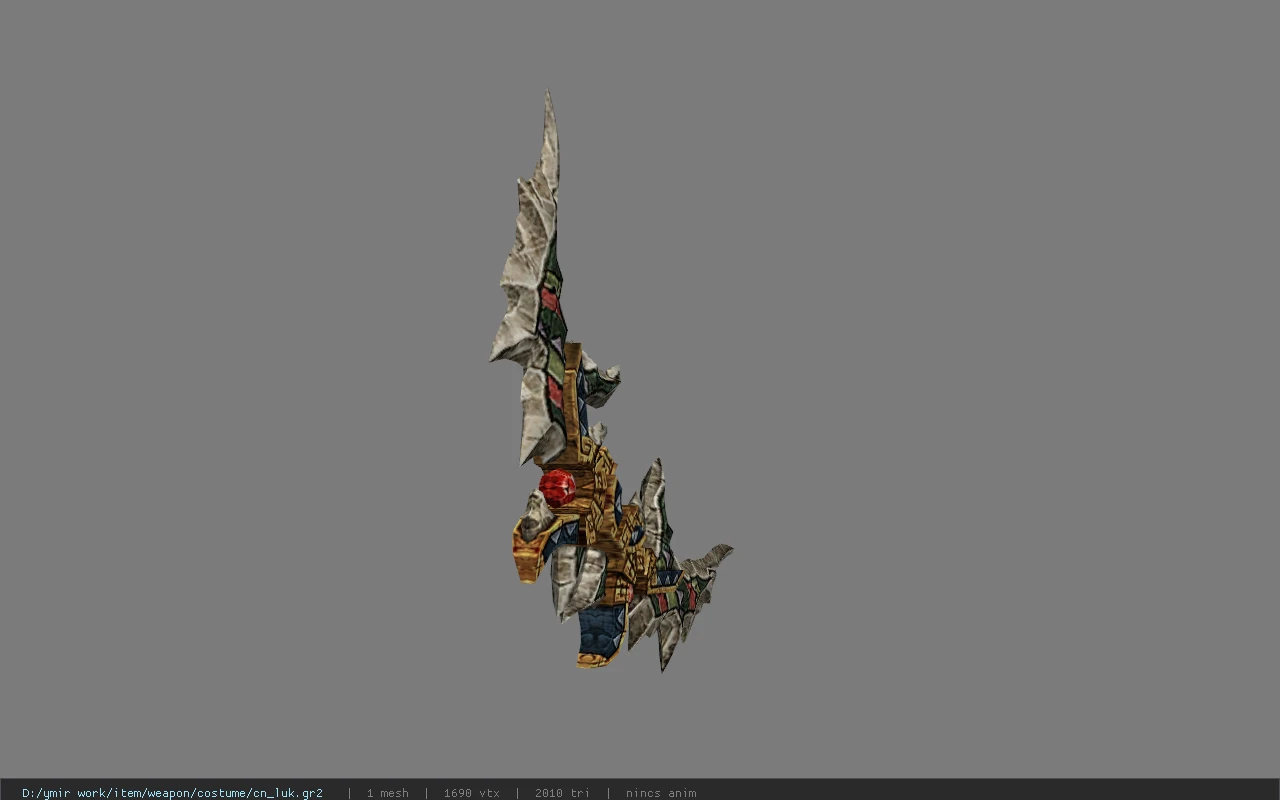Click the "1 mesh" status entry
The width and height of the screenshot is (1280, 800).
[387, 793]
